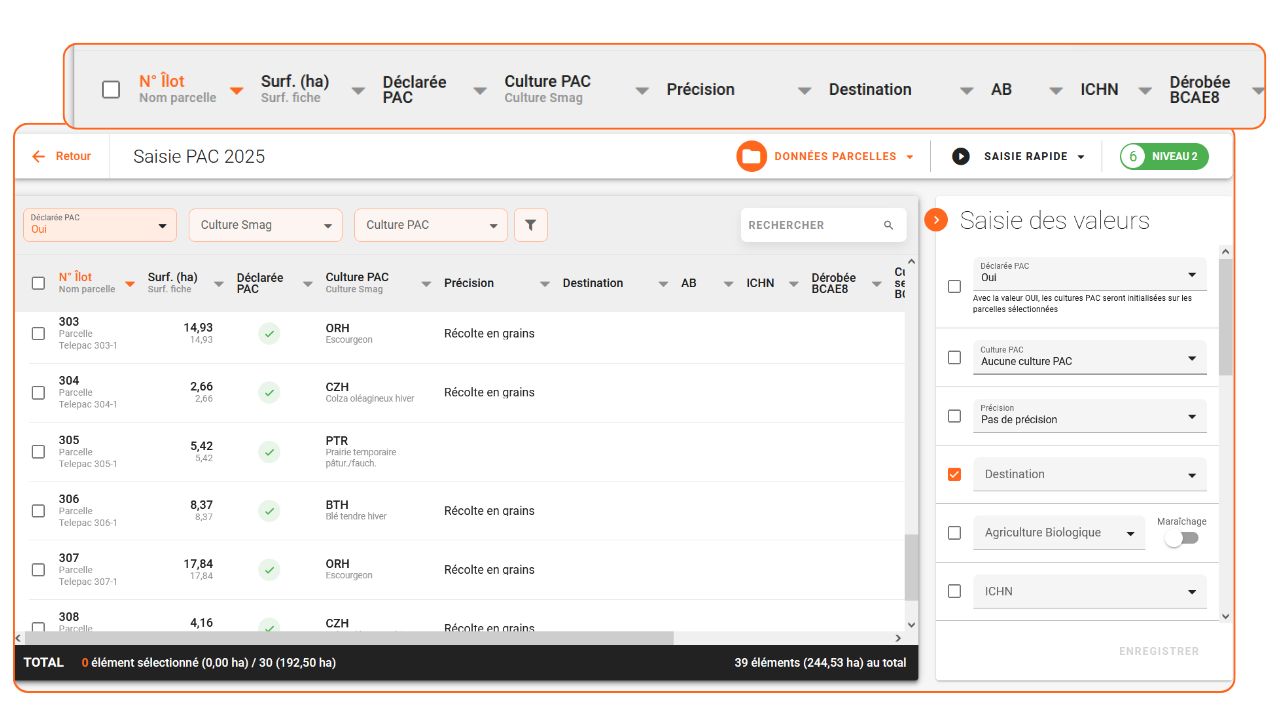This screenshot has width=1280, height=720.
Task: Click the AB column header in the grid
Action: pos(689,283)
